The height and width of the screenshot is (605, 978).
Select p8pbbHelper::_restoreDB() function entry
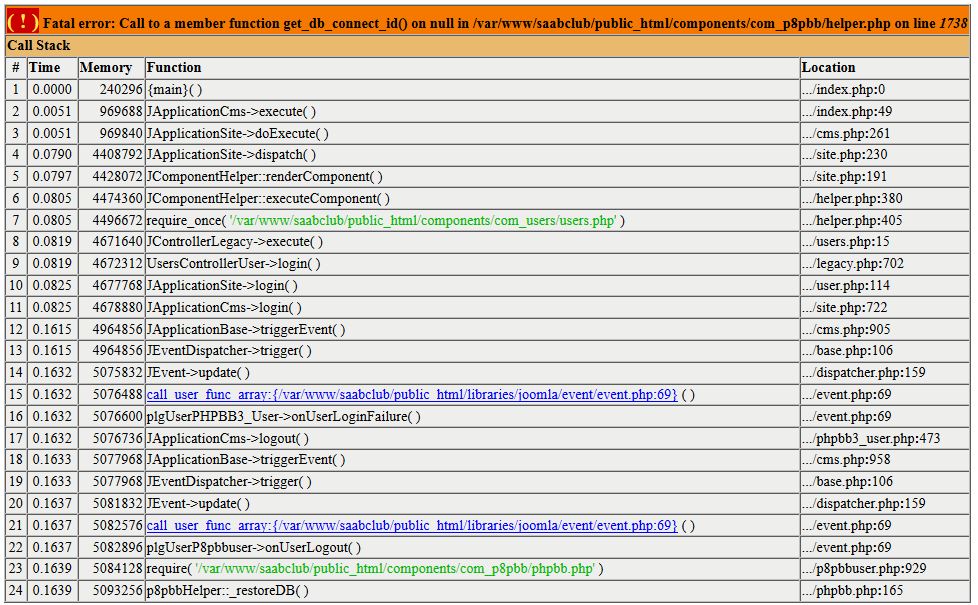coord(227,591)
